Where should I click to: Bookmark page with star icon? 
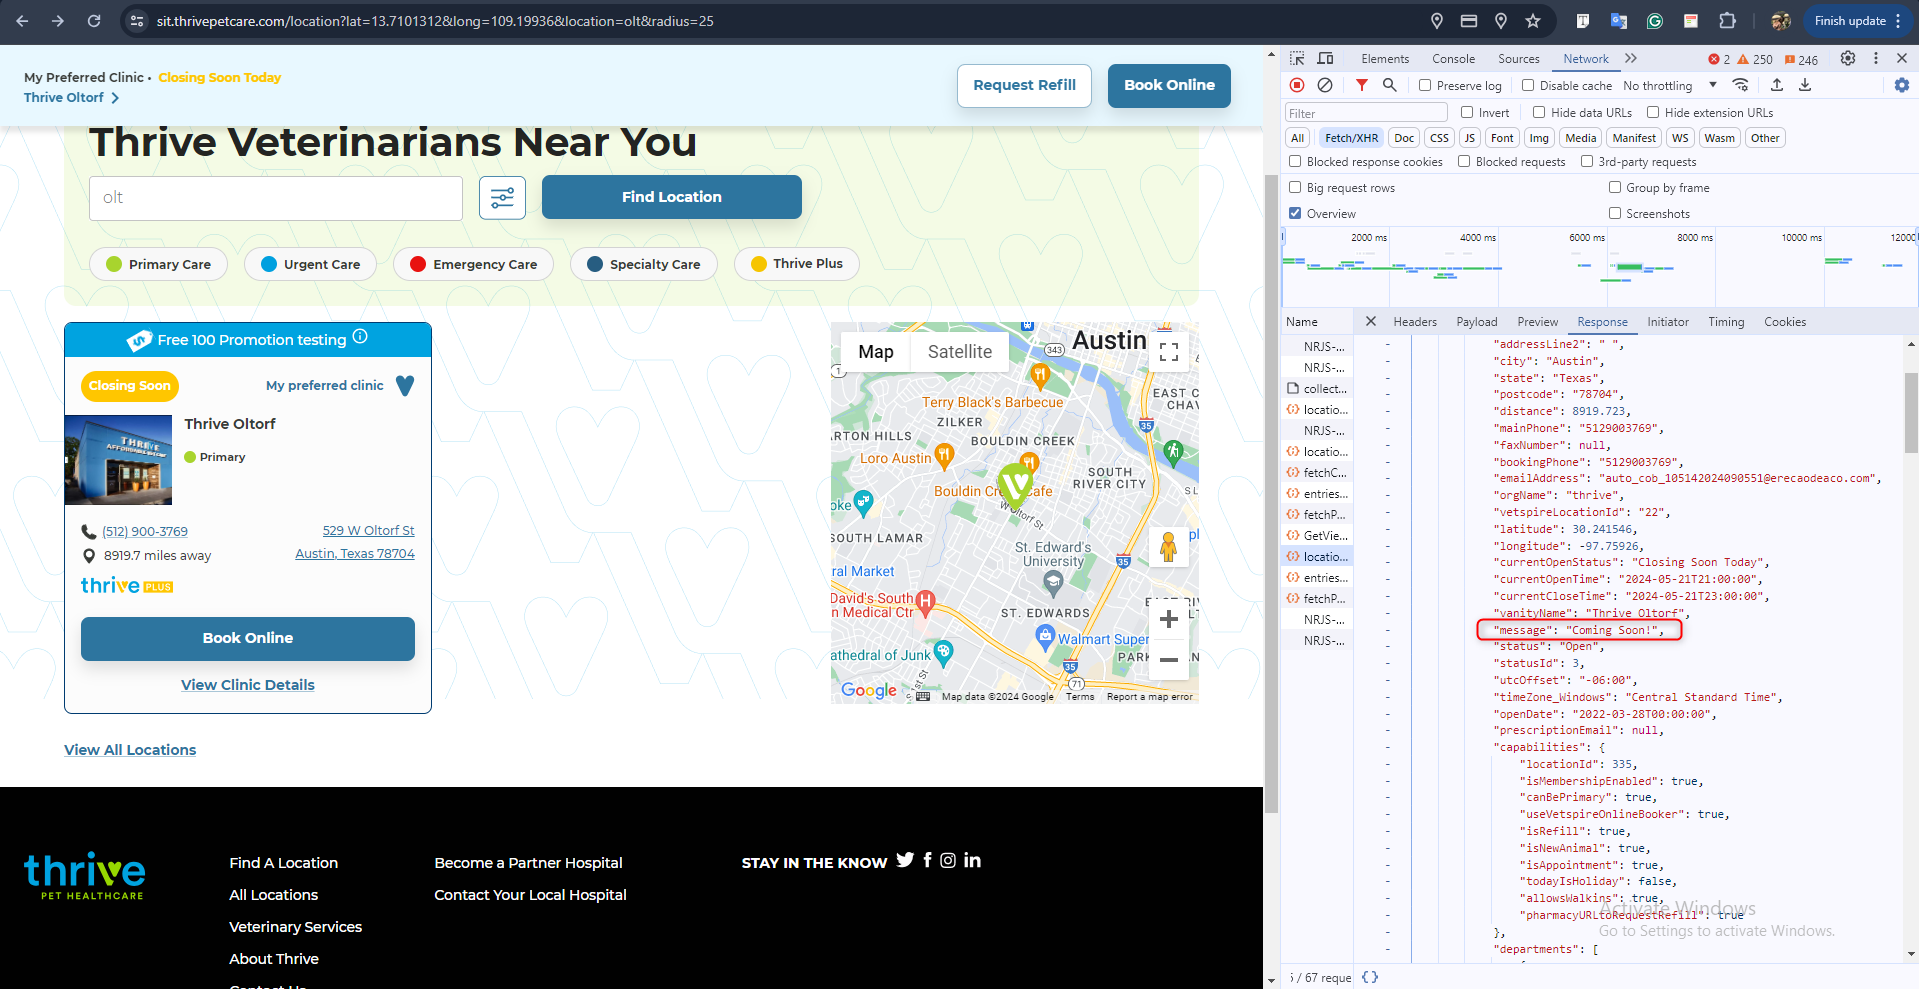tap(1533, 21)
